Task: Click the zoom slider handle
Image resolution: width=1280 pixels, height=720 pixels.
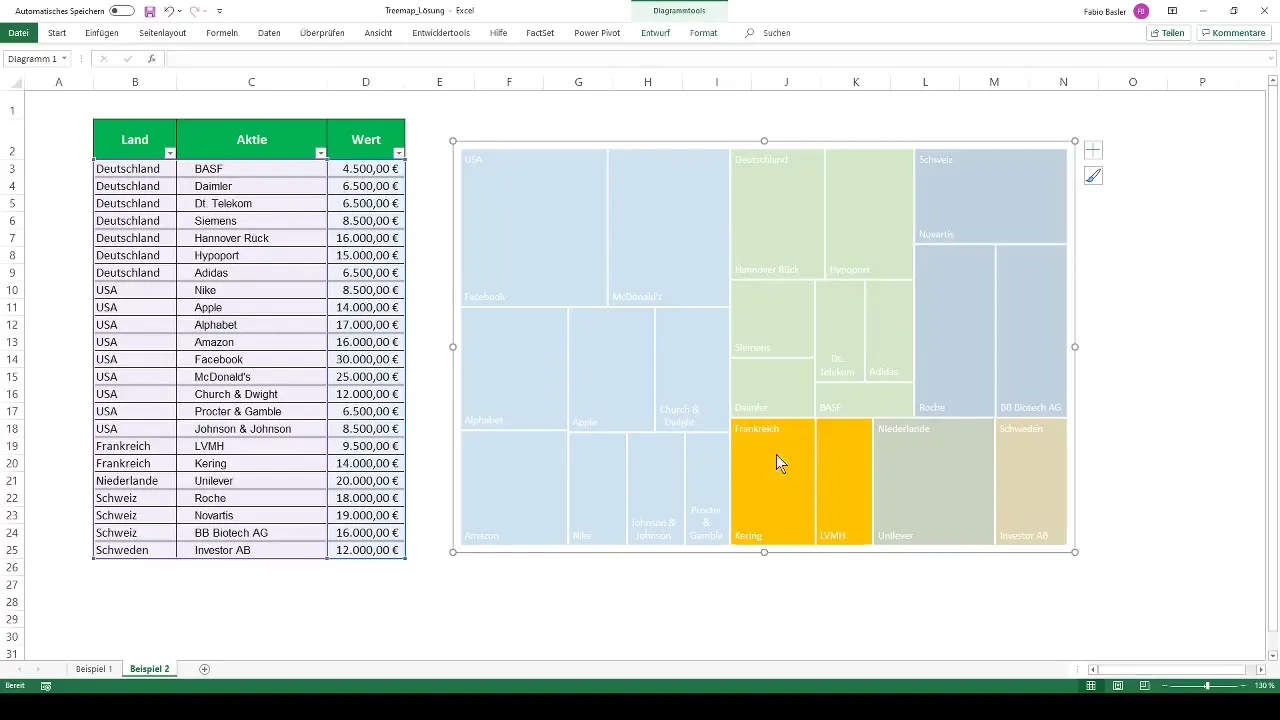Action: (1207, 686)
